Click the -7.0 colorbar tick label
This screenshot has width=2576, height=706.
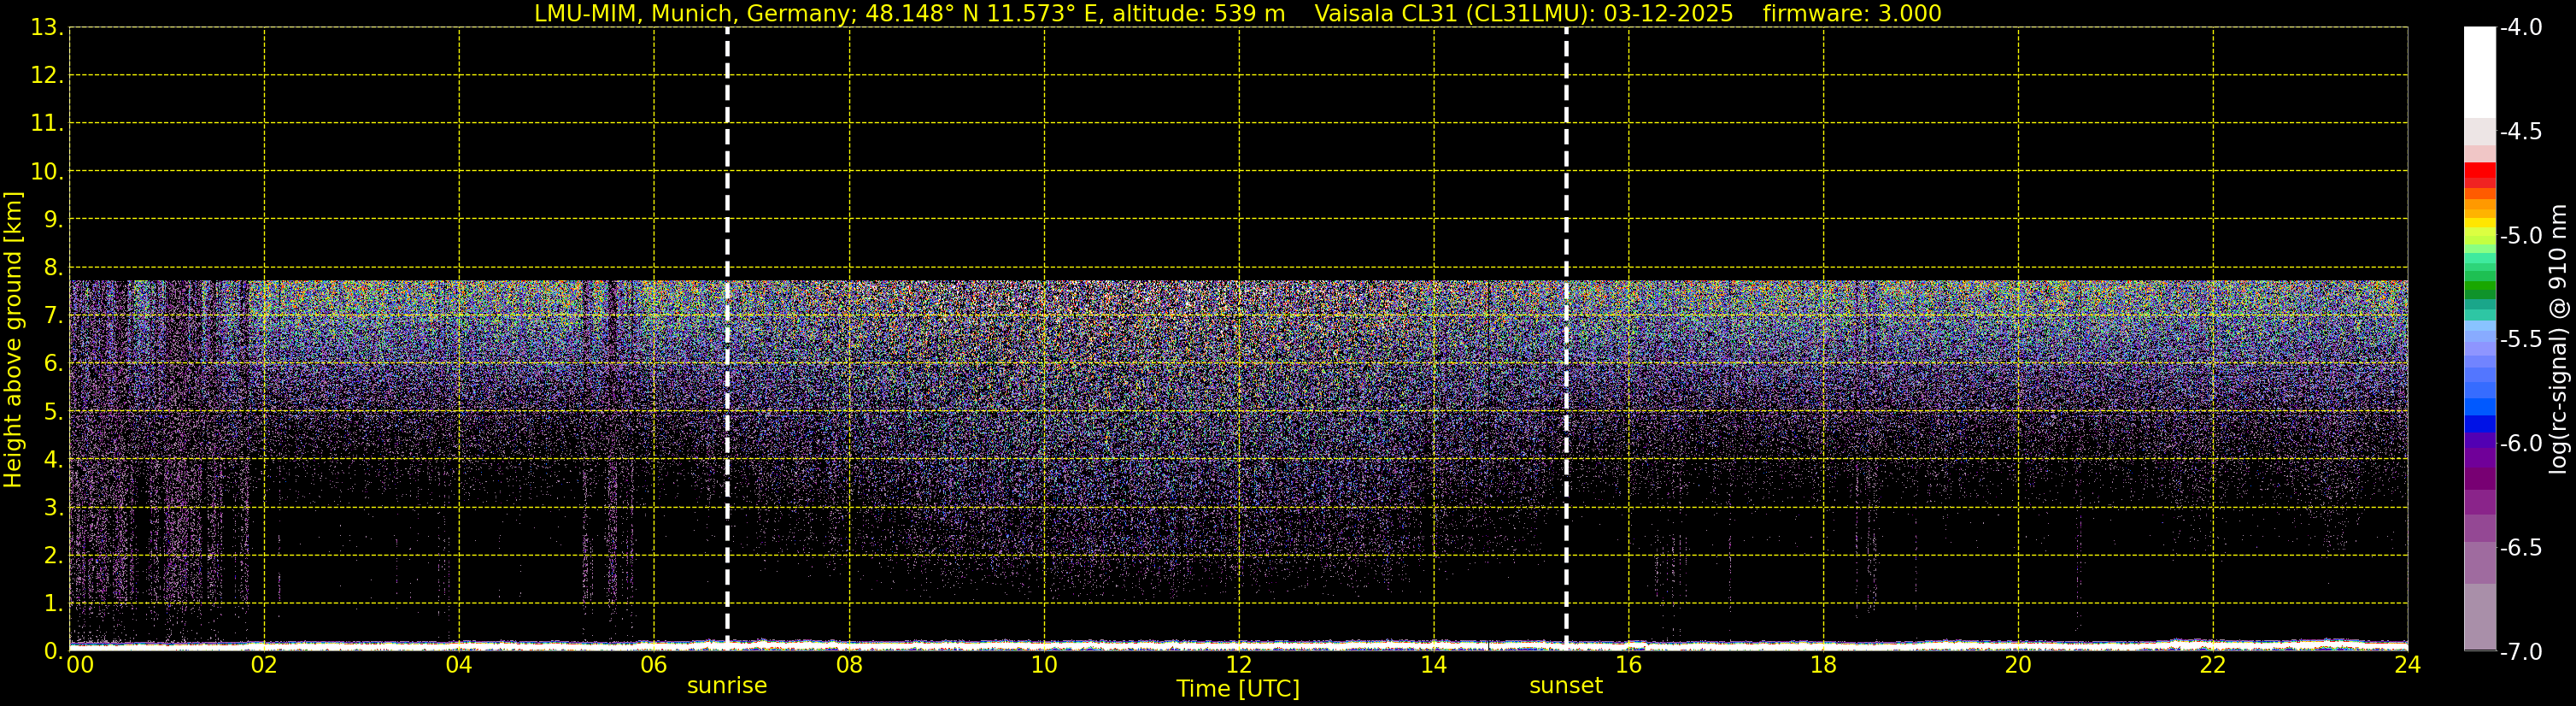coord(2520,652)
